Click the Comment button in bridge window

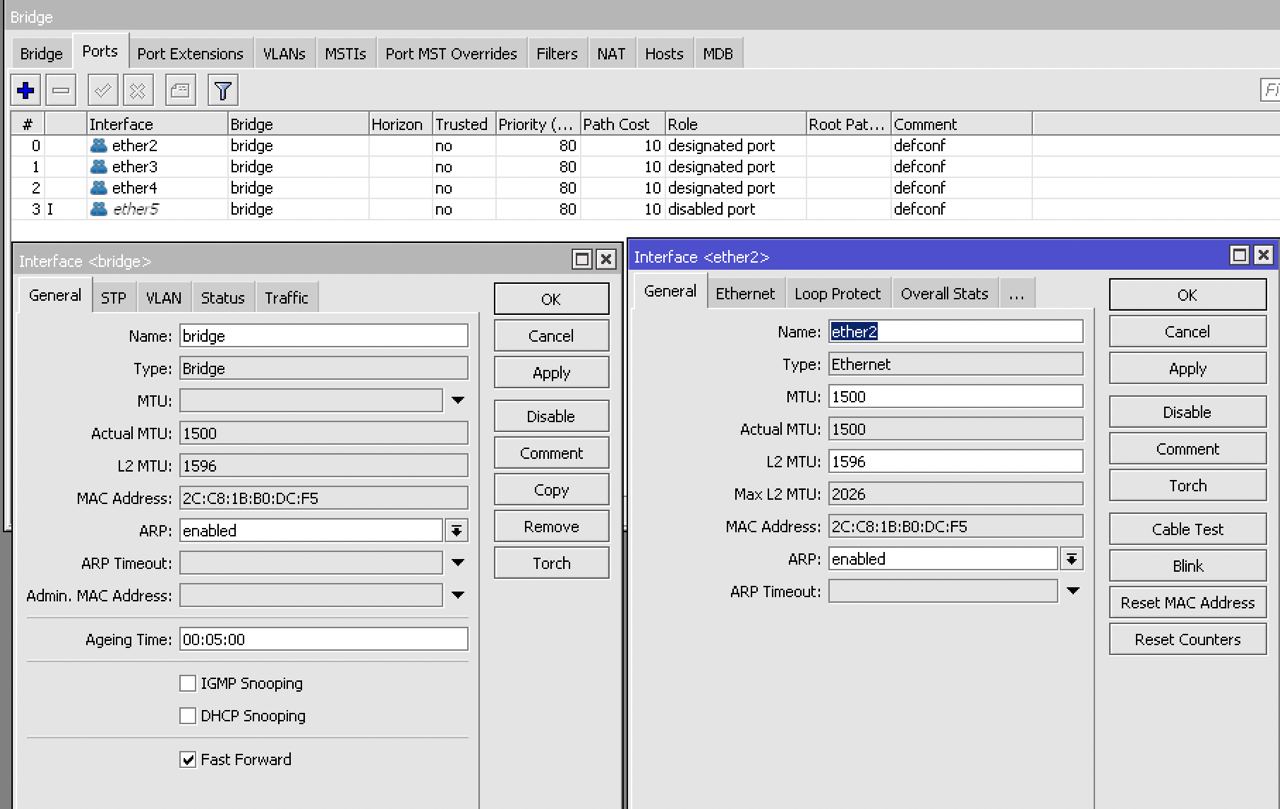click(x=551, y=453)
